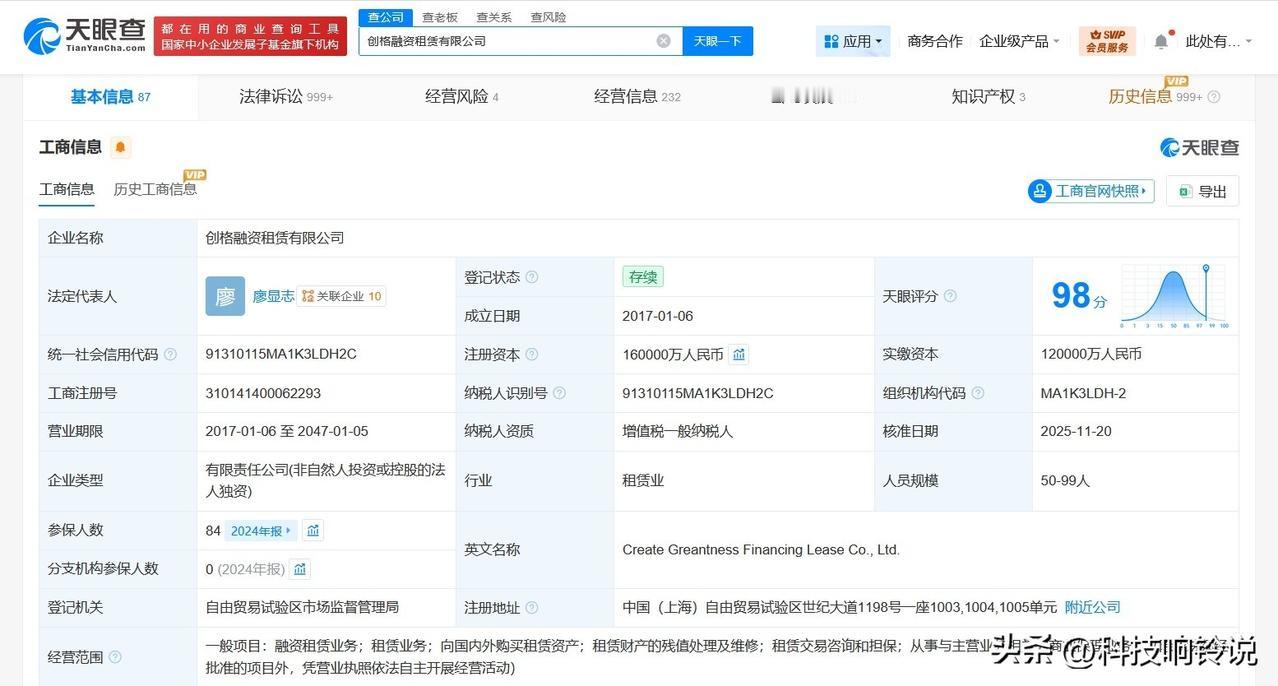Click organization code MA1K3LDH-2

click(x=1083, y=393)
